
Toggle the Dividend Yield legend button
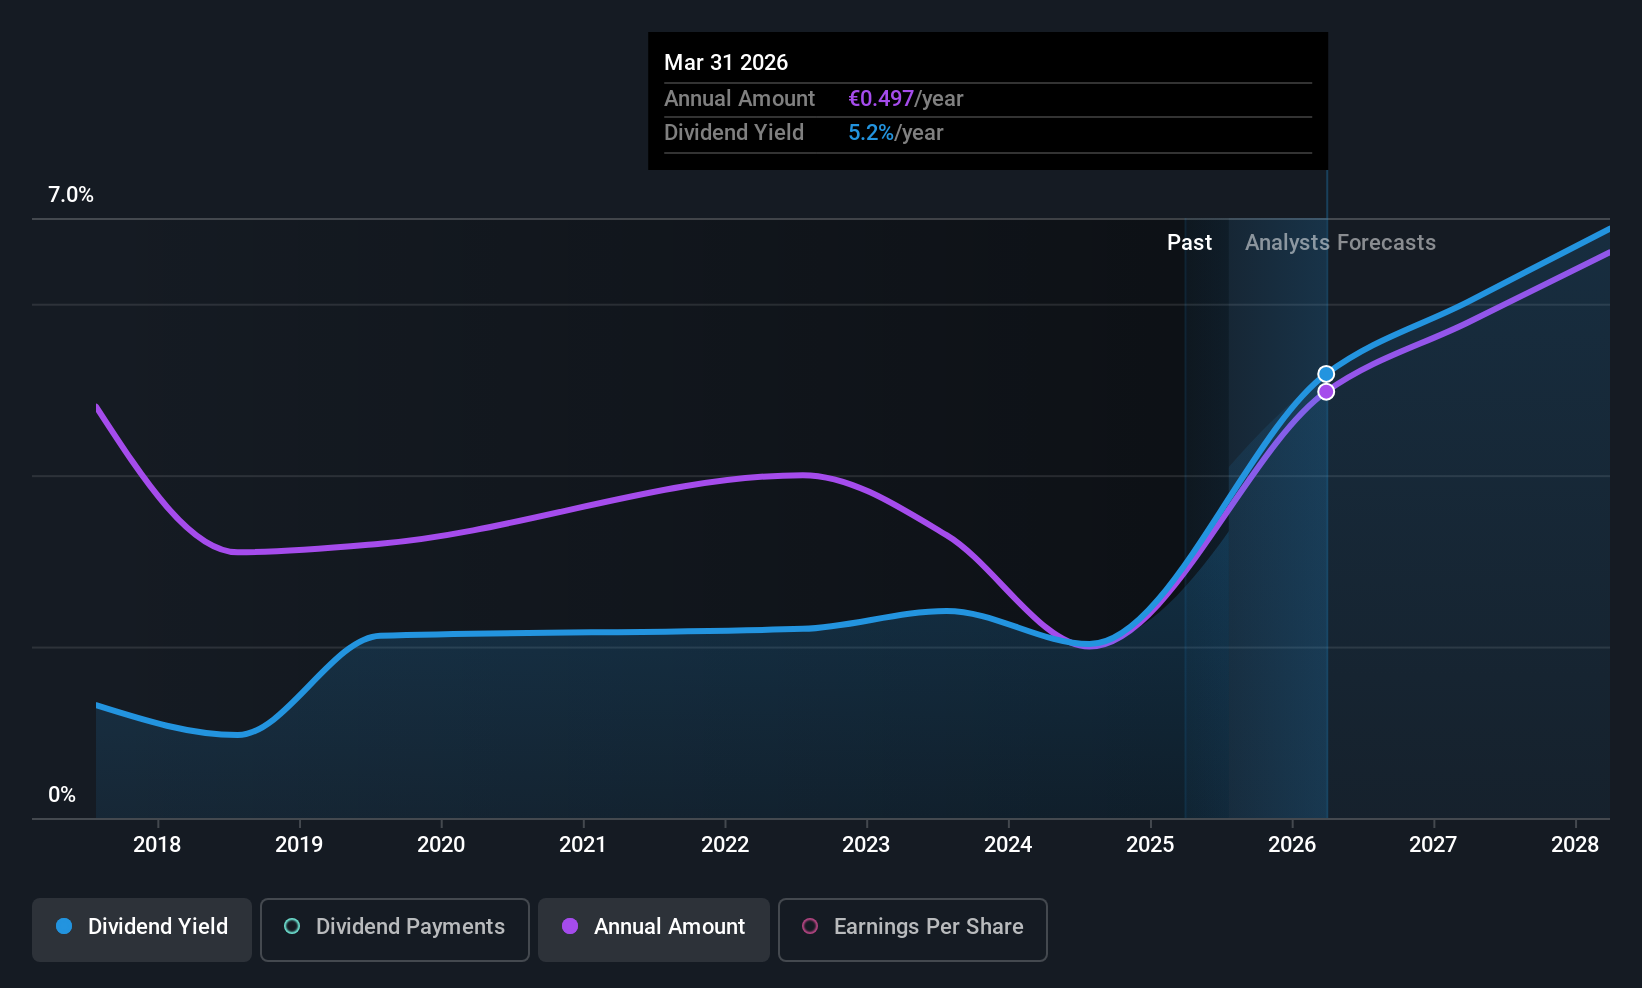[x=141, y=929]
